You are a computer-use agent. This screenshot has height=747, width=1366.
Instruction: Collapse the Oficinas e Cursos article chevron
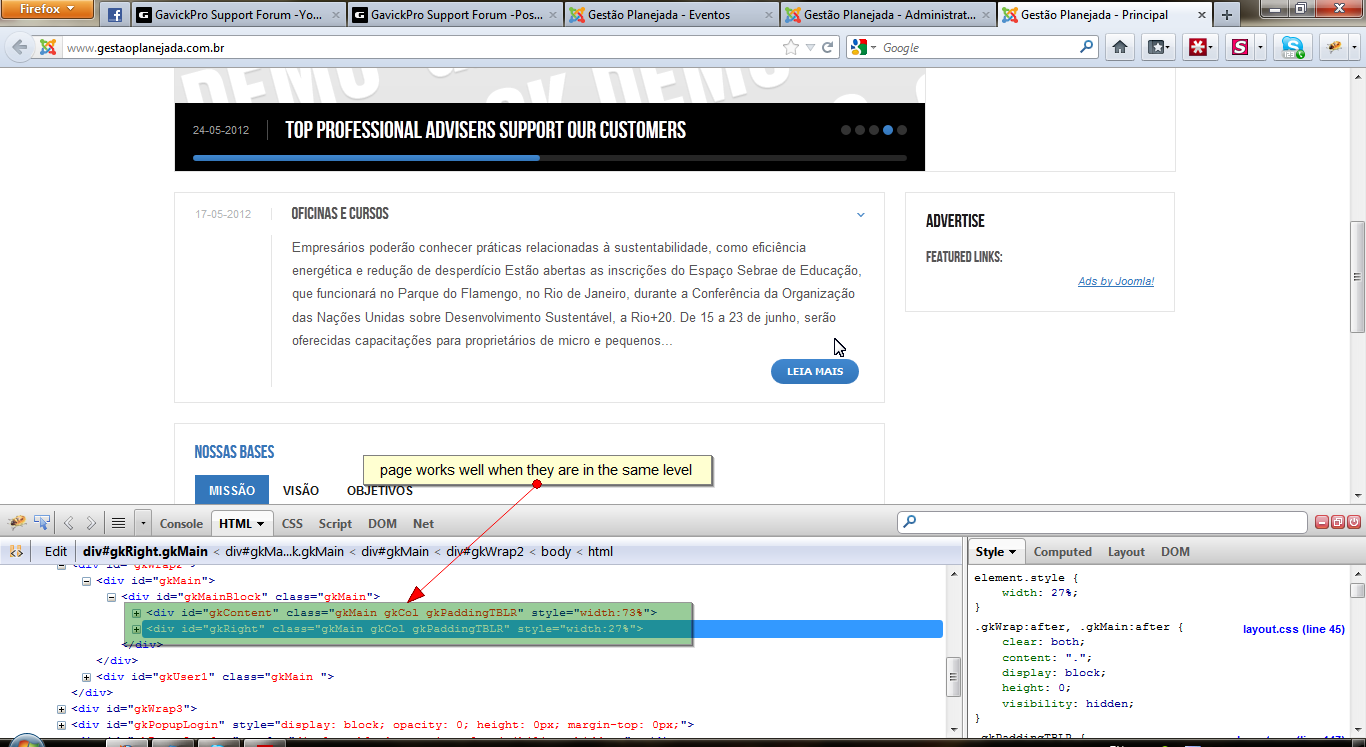point(860,215)
